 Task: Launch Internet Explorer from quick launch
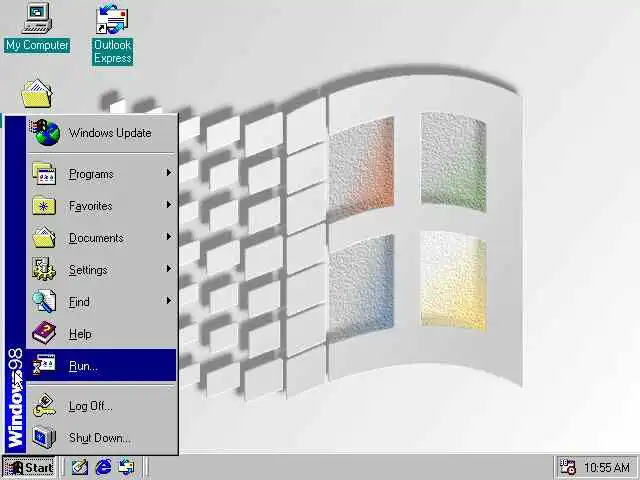[103, 467]
